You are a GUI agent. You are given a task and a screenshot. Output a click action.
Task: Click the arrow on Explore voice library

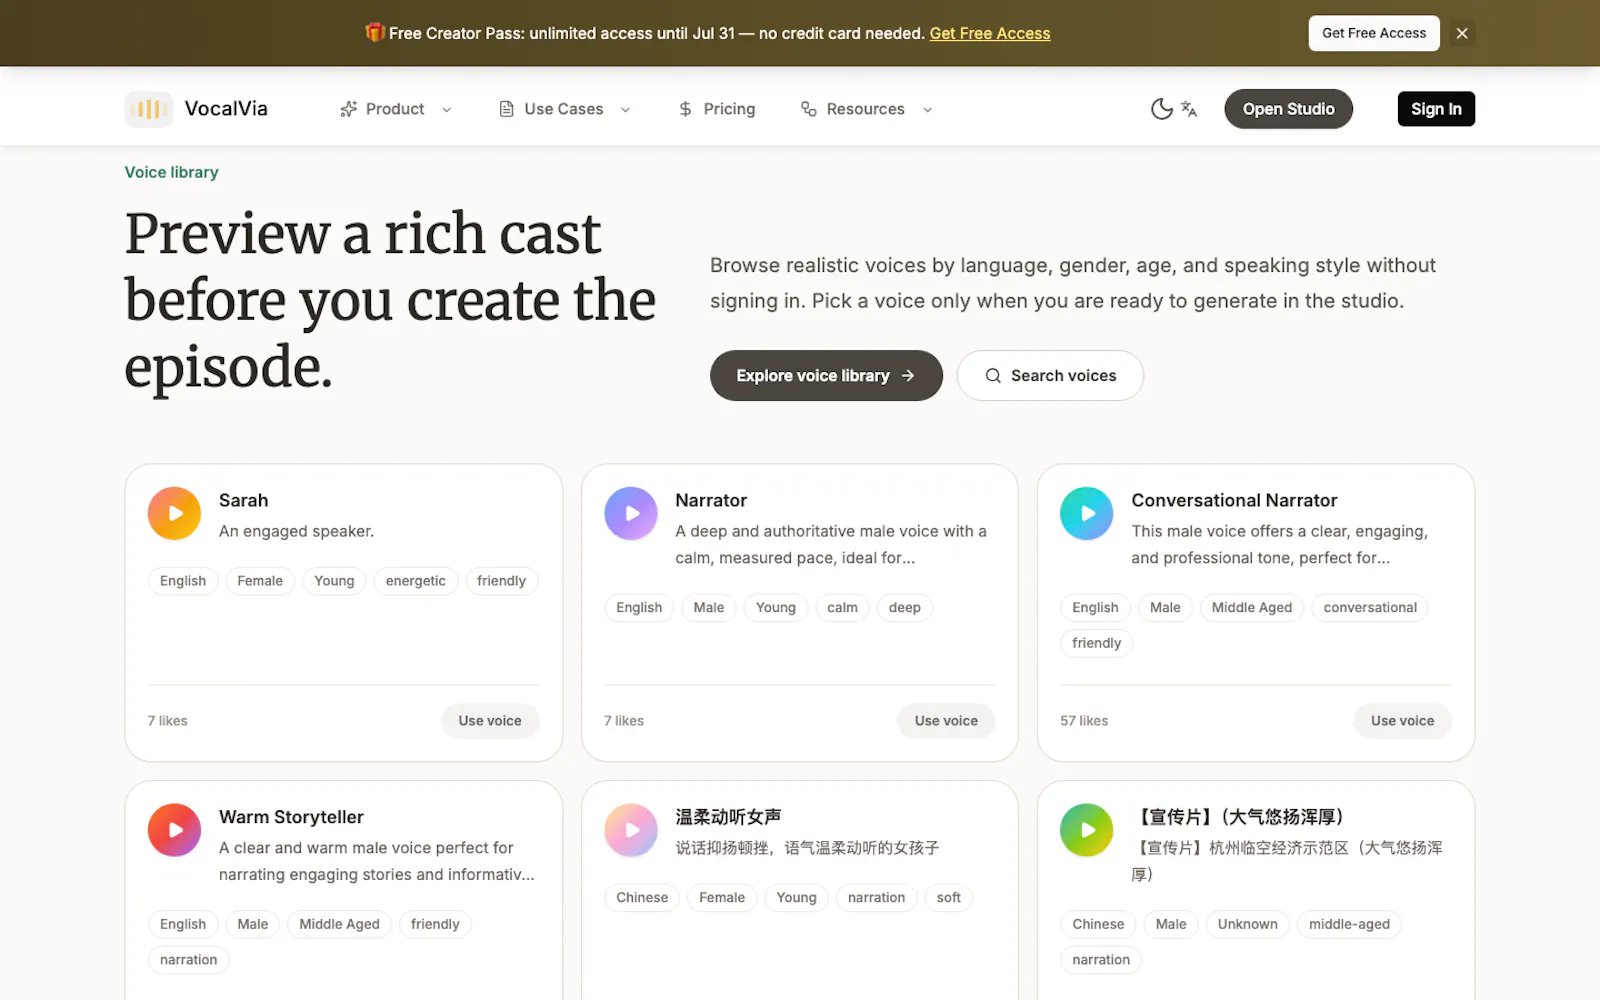908,376
